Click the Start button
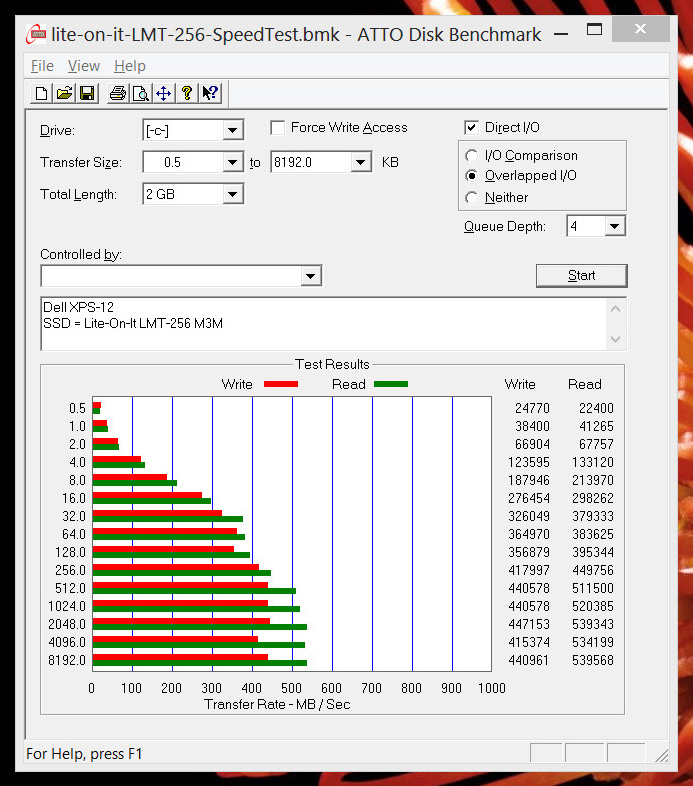The width and height of the screenshot is (693, 786). click(x=582, y=276)
